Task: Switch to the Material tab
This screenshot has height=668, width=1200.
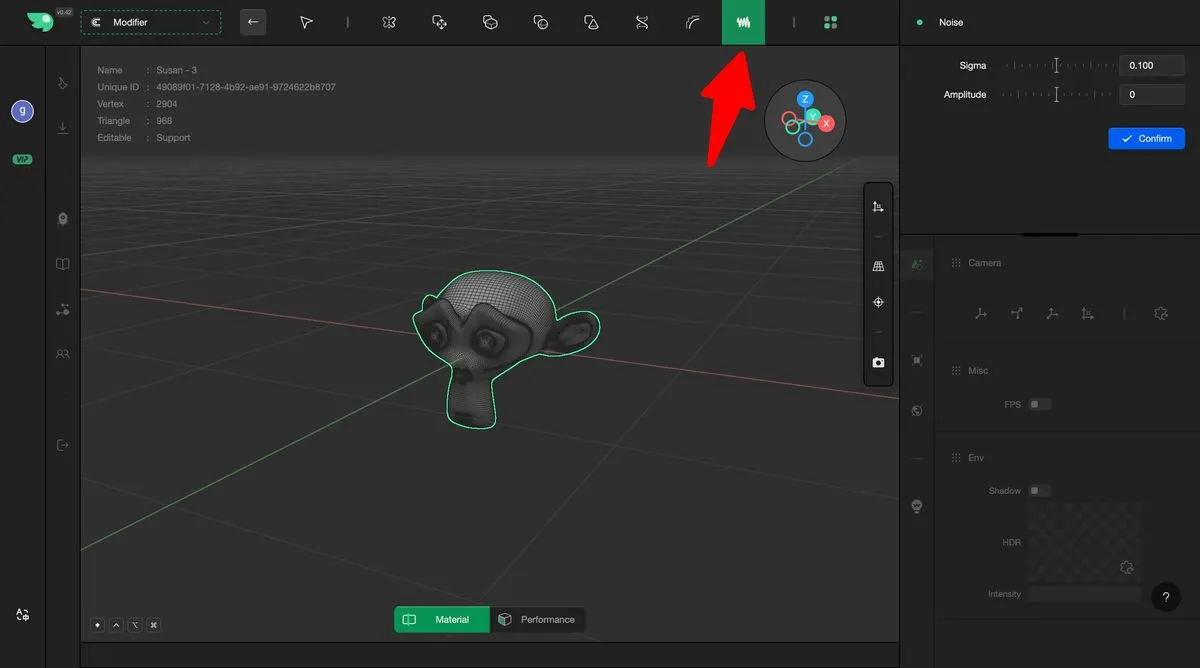Action: pyautogui.click(x=442, y=620)
